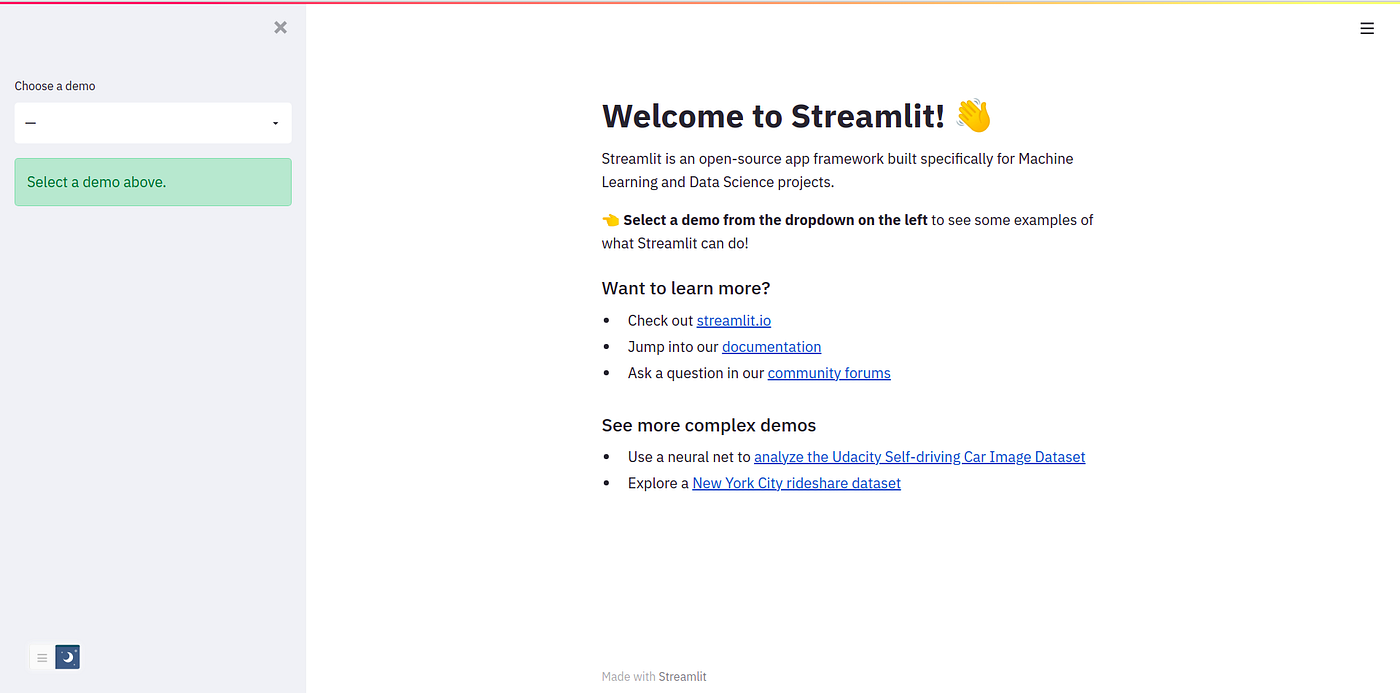Screen dimensions: 1400x693
Task: Click the "Want to learn more?" heading
Action: point(686,288)
